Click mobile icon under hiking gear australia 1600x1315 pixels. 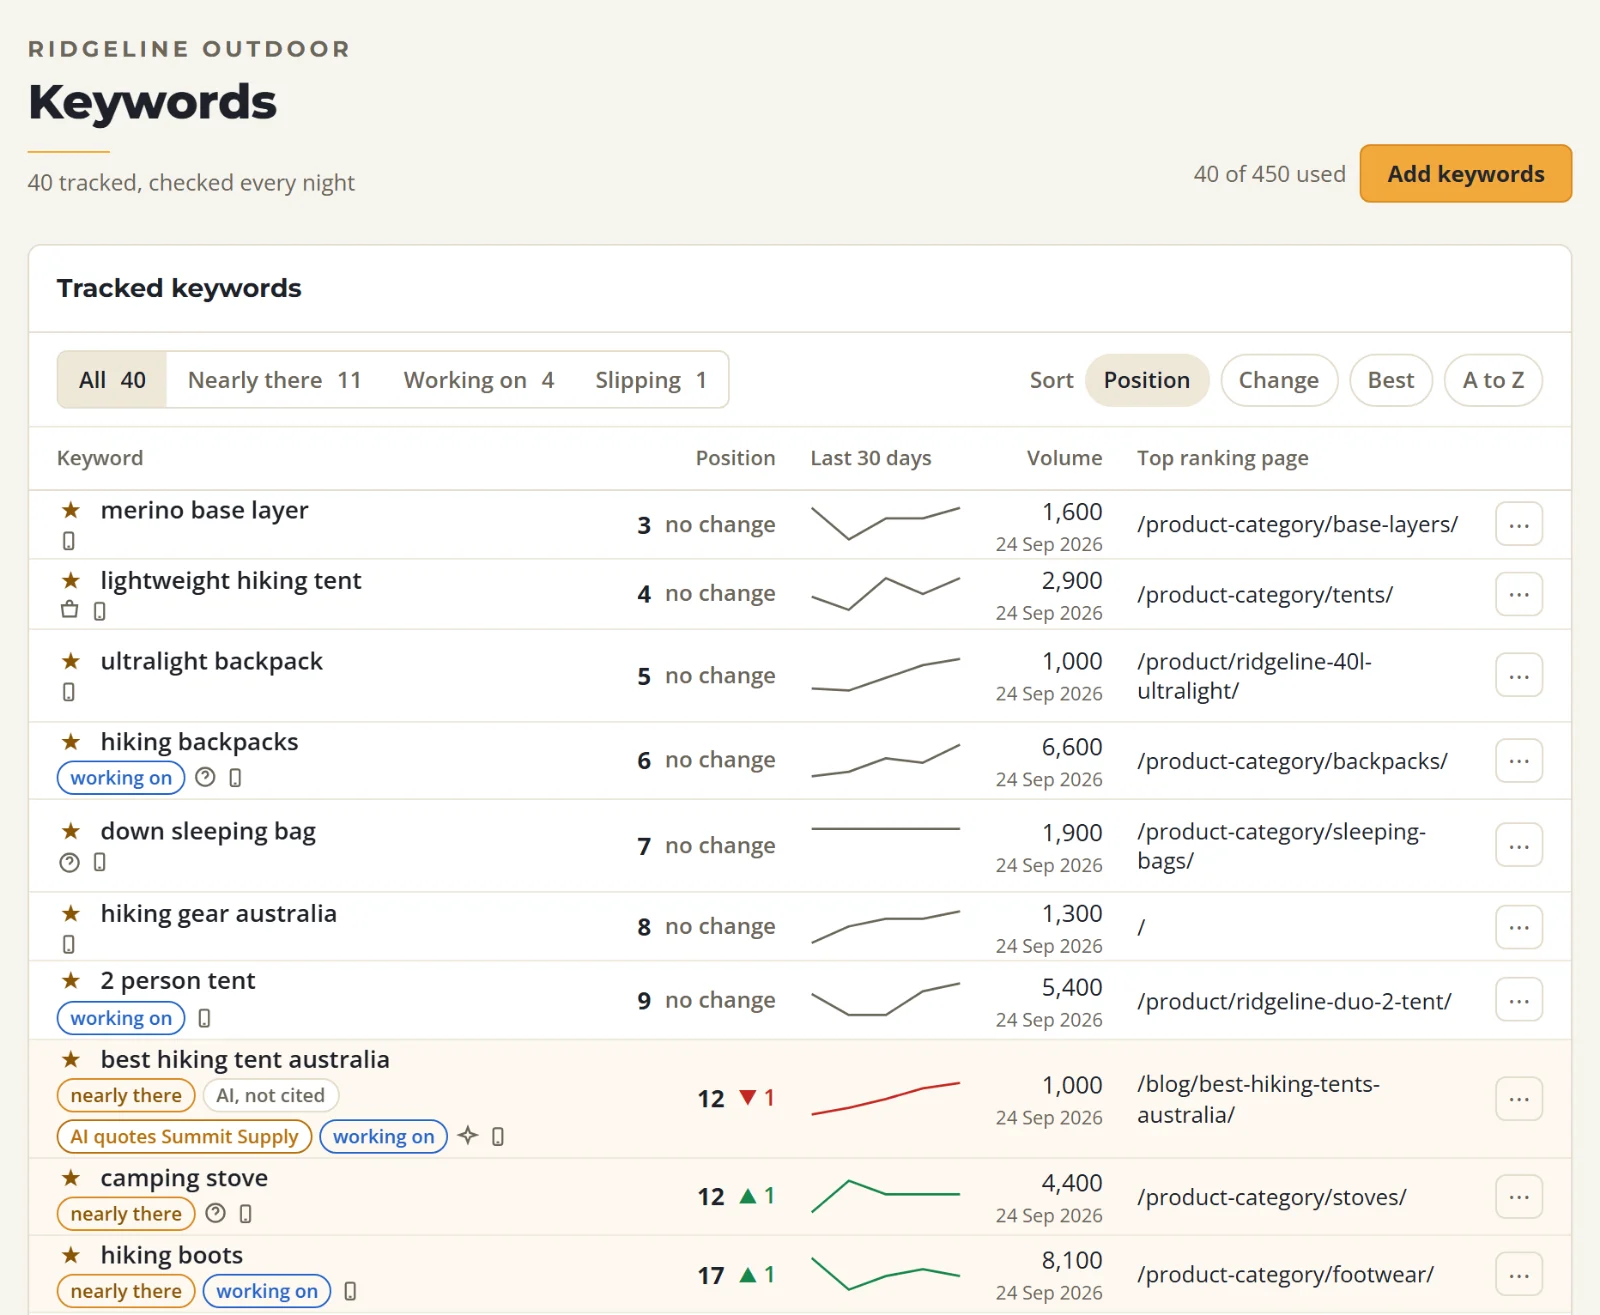click(69, 944)
